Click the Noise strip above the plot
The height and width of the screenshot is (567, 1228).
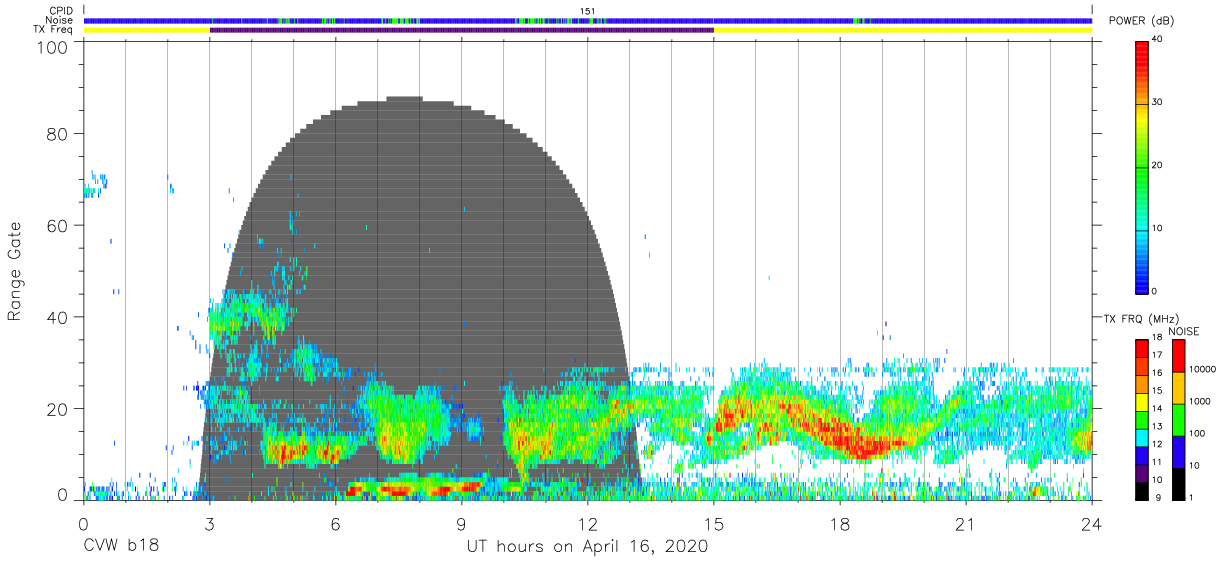pyautogui.click(x=587, y=21)
